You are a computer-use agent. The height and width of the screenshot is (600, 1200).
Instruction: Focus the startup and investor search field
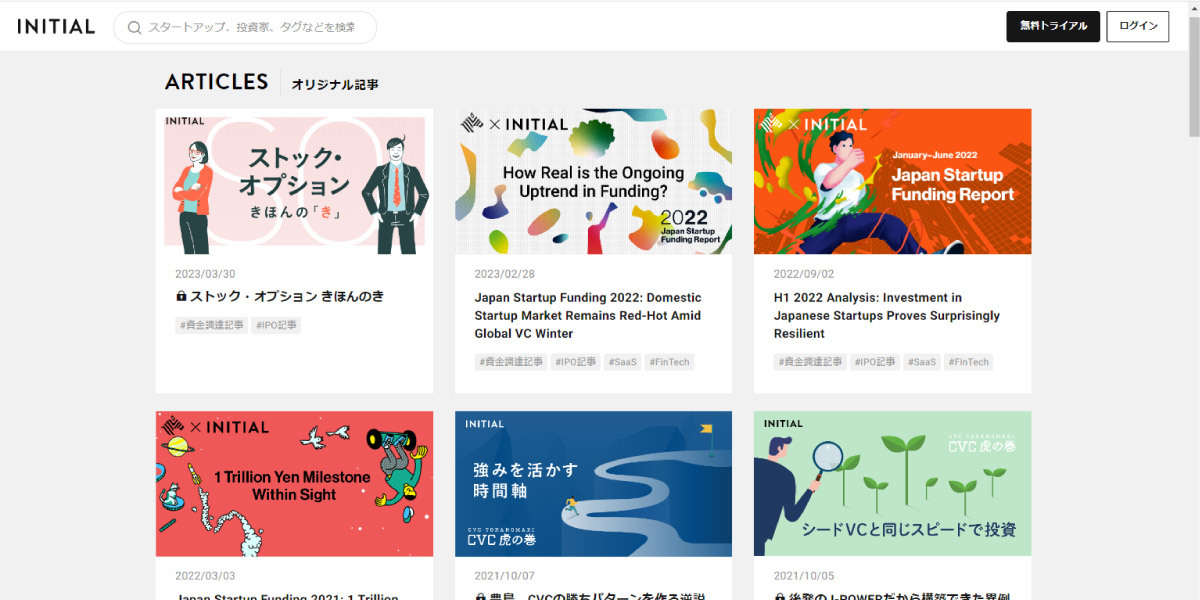pyautogui.click(x=245, y=28)
